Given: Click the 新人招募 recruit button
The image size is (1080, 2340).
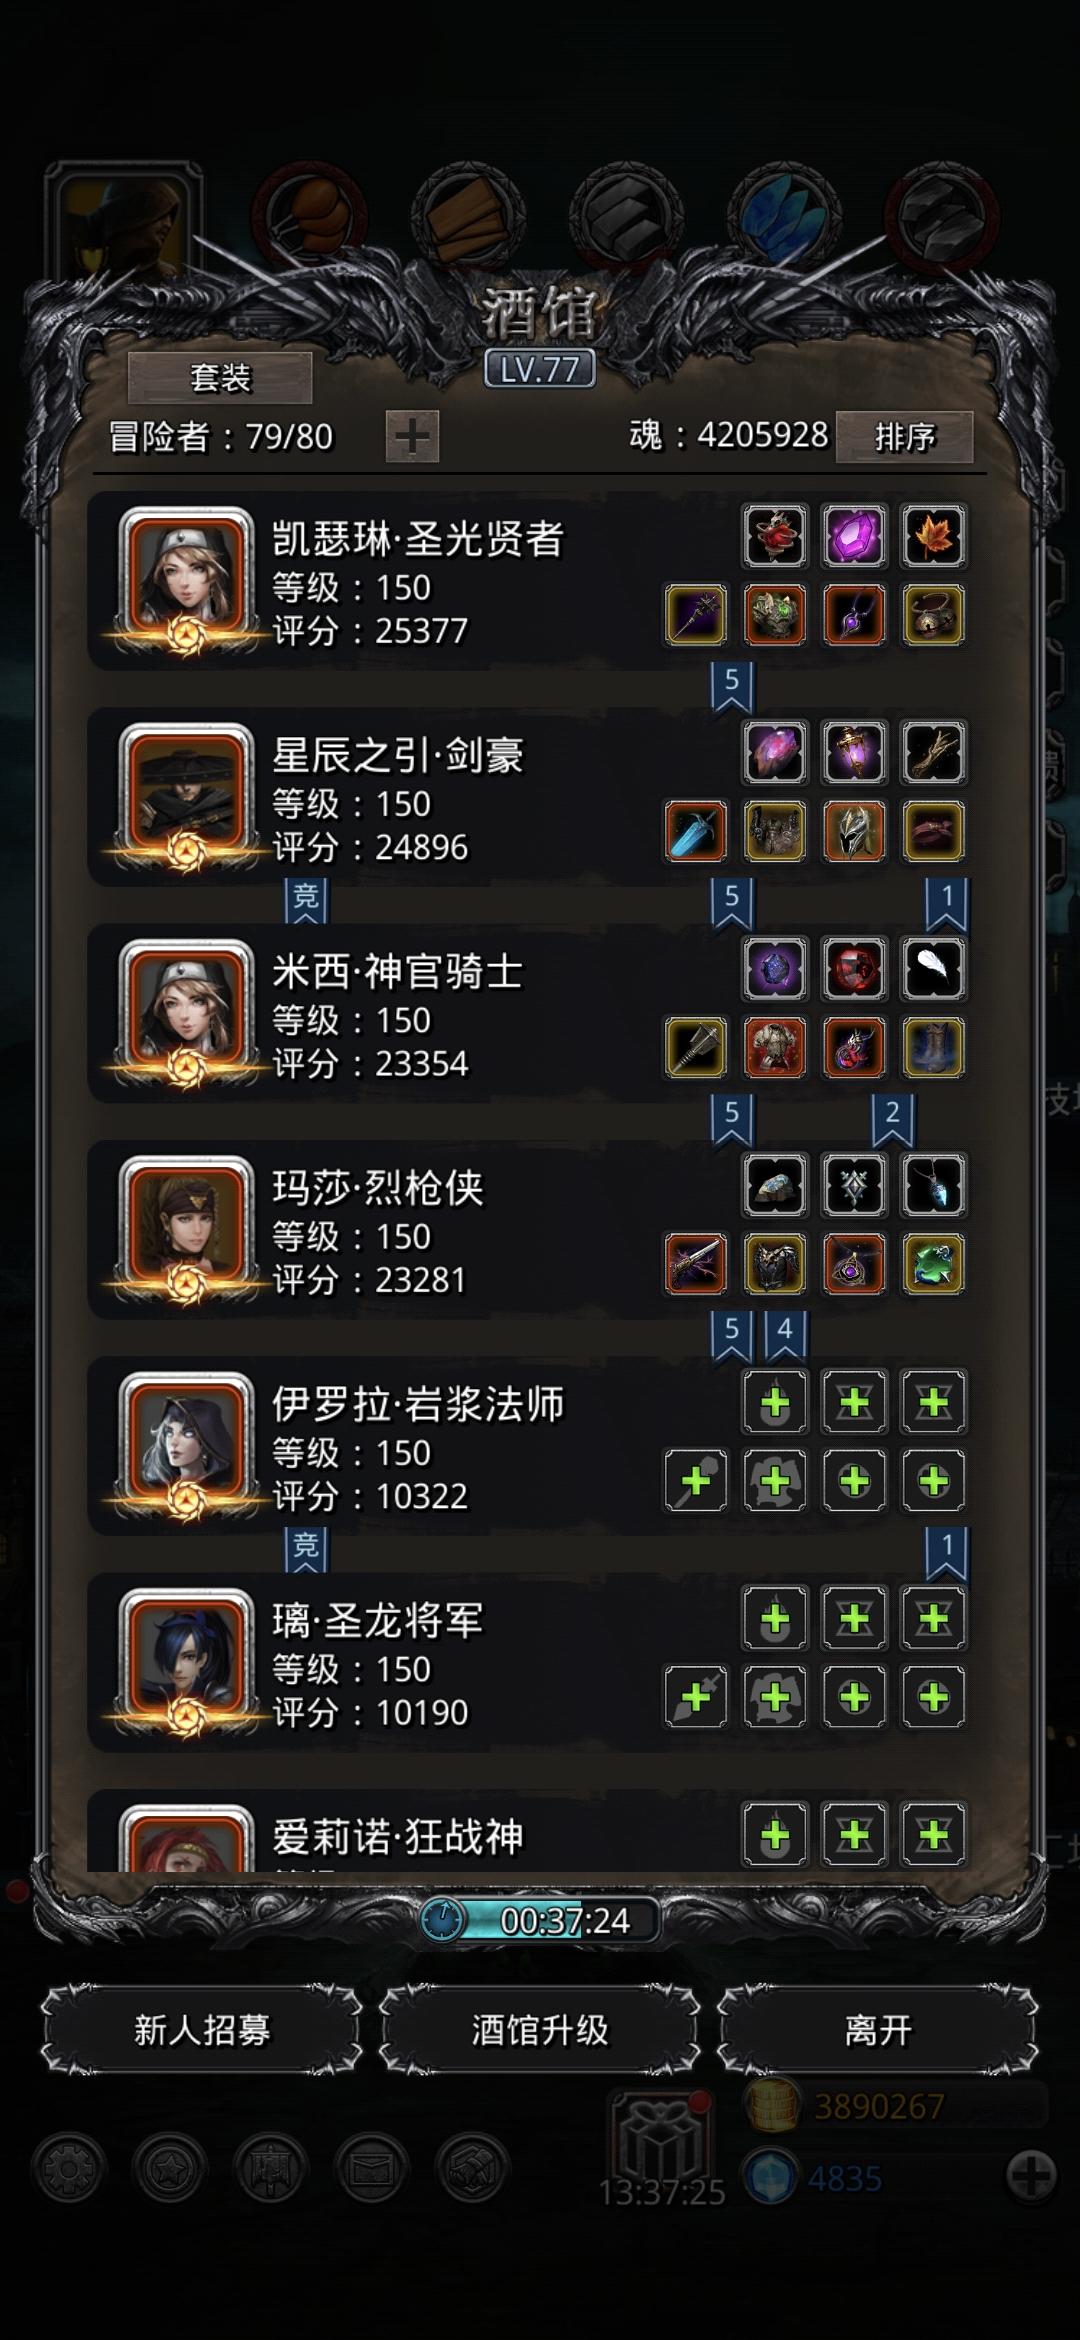Looking at the screenshot, I should [202, 2030].
